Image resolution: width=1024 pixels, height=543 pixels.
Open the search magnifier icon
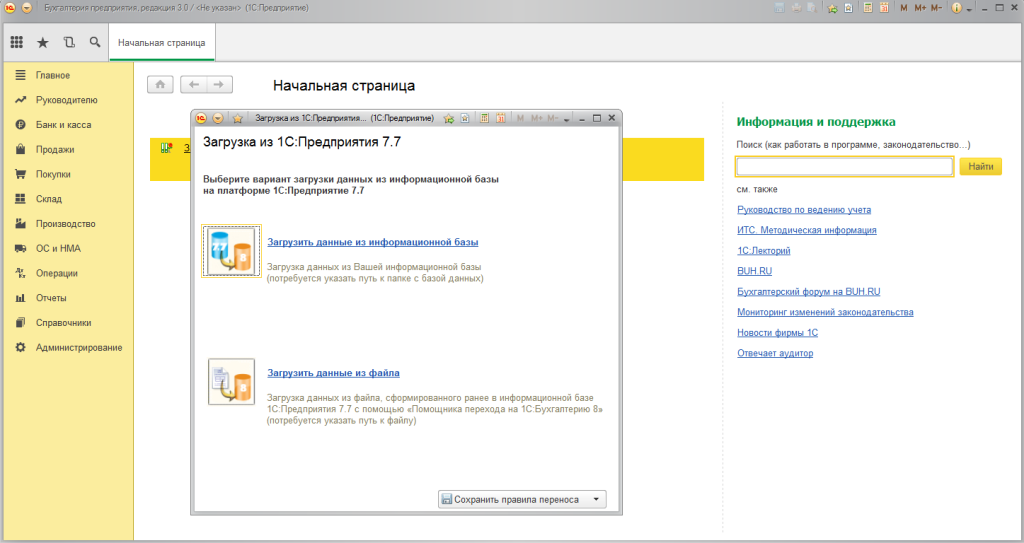95,42
